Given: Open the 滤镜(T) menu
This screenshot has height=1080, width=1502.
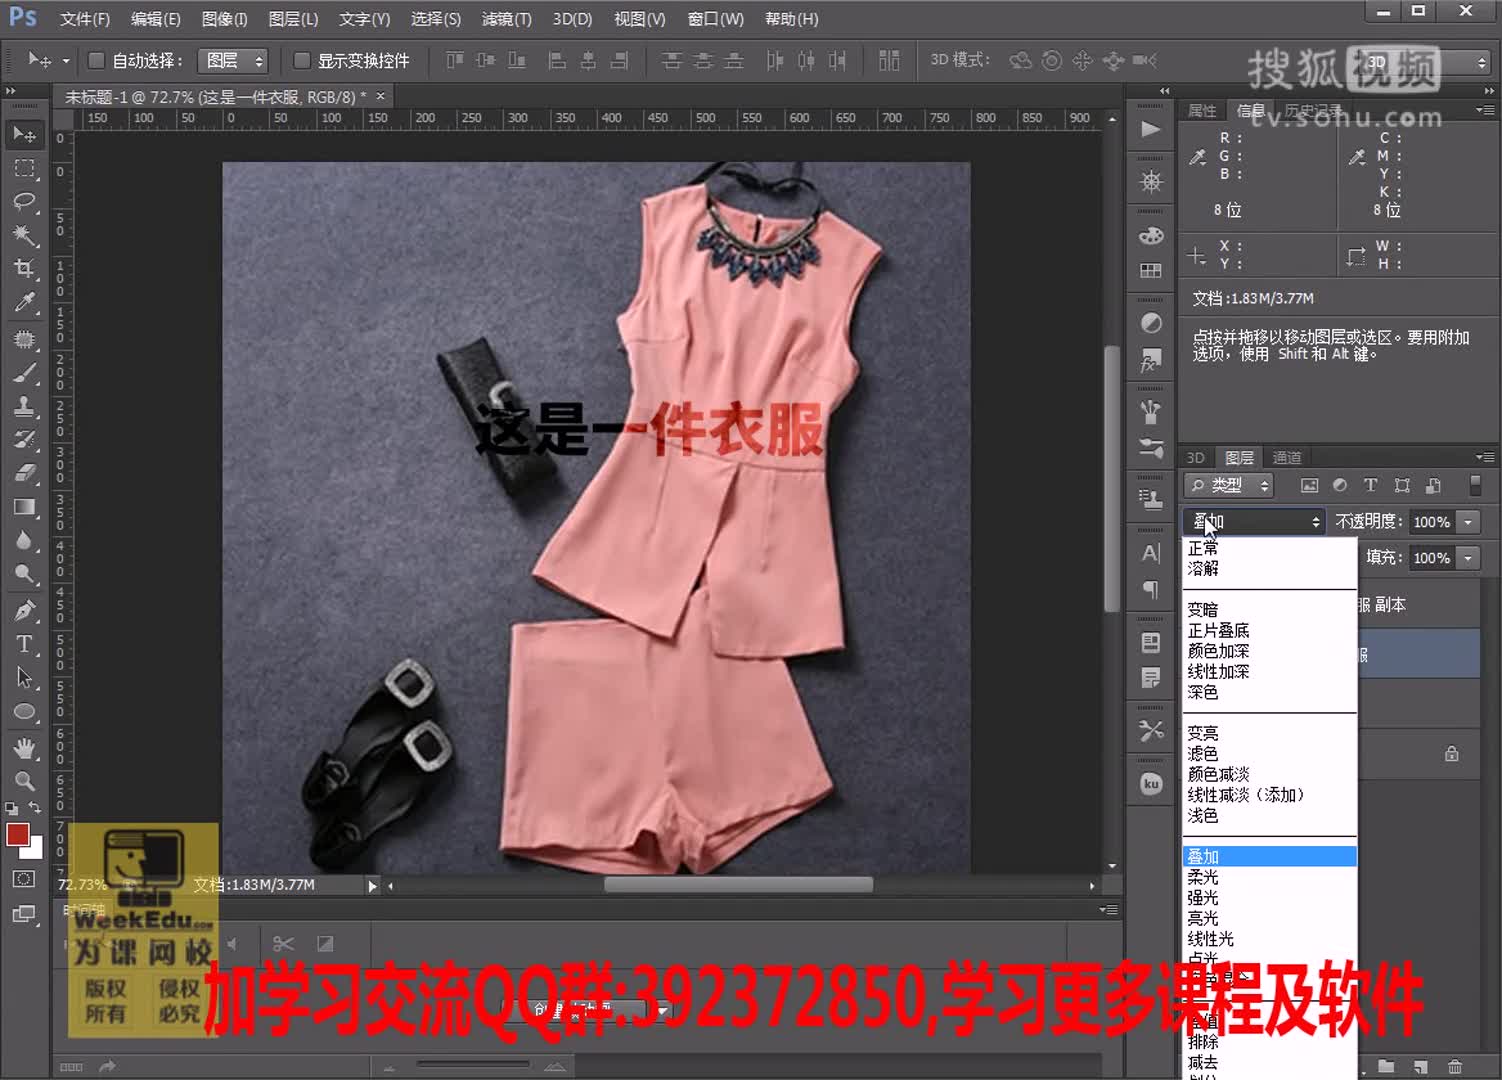Looking at the screenshot, I should 507,19.
